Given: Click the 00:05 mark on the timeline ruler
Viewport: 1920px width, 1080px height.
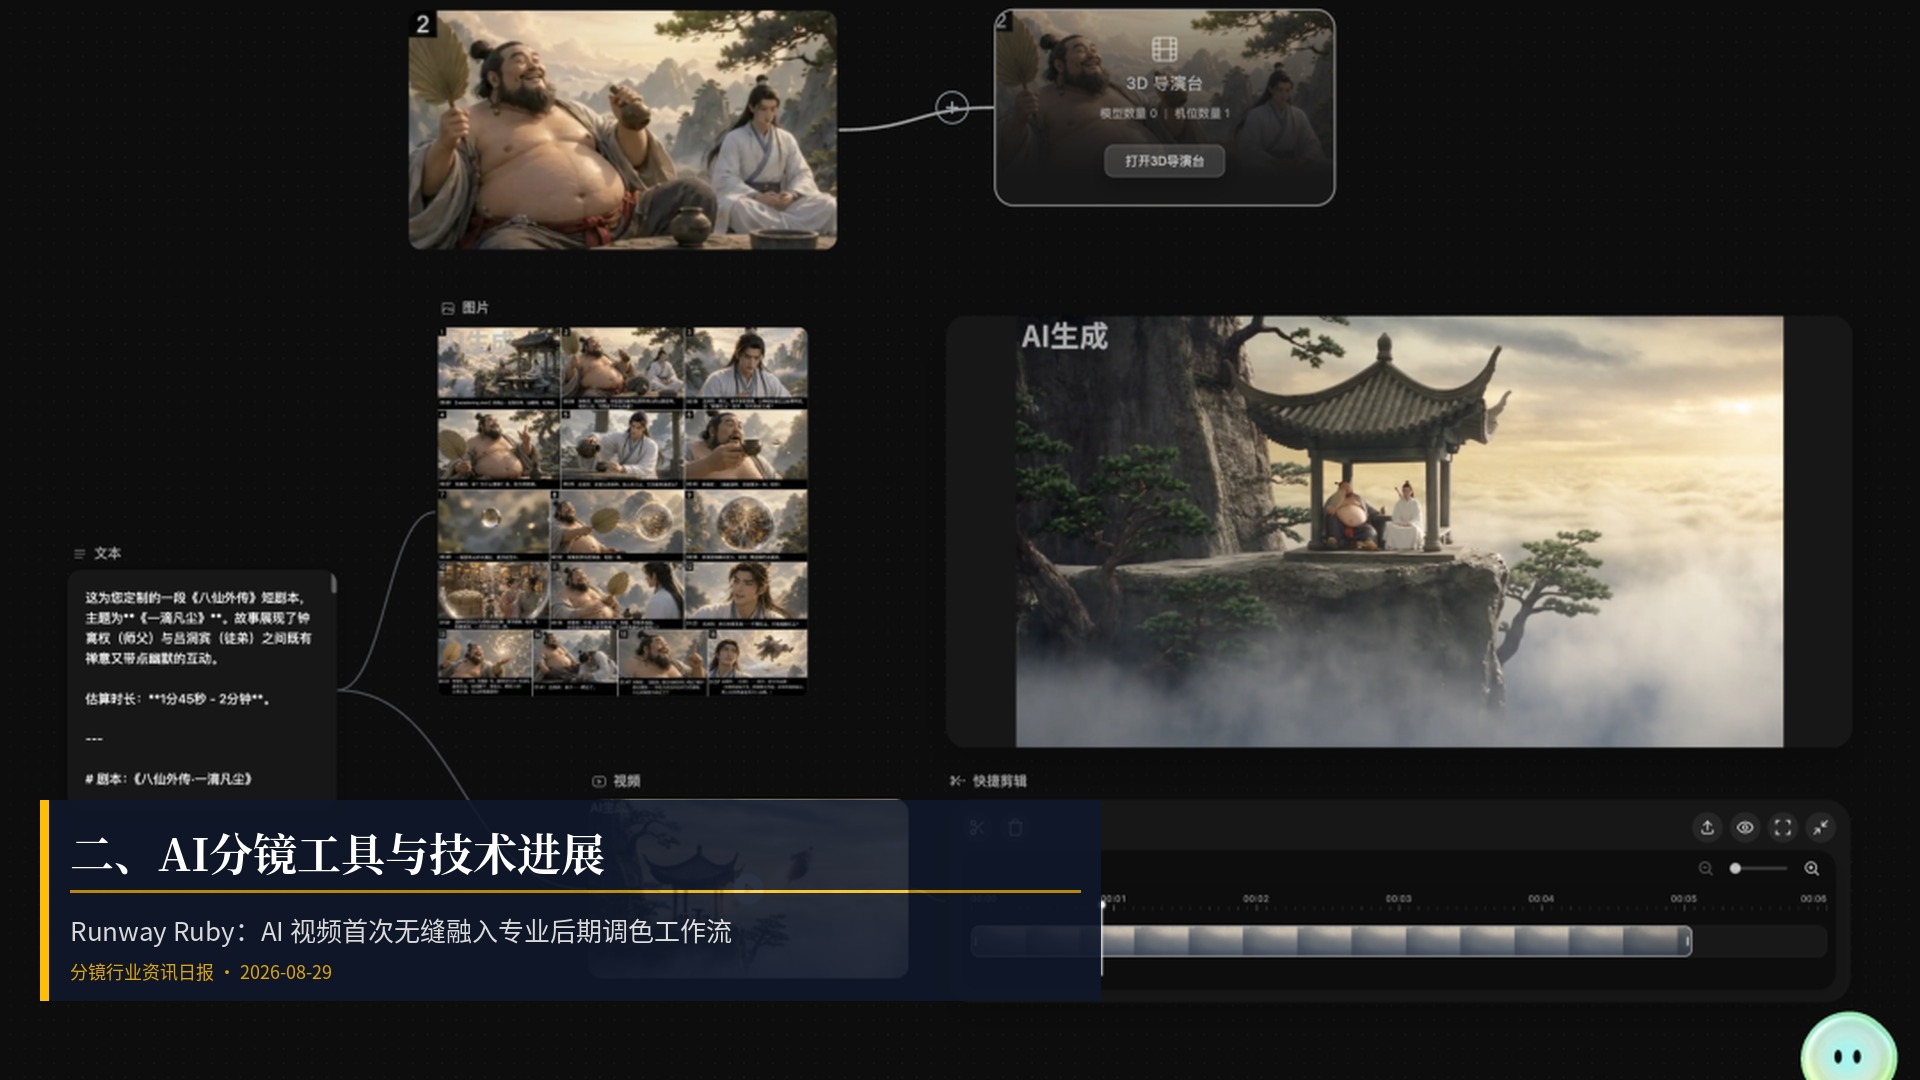Looking at the screenshot, I should (1684, 899).
